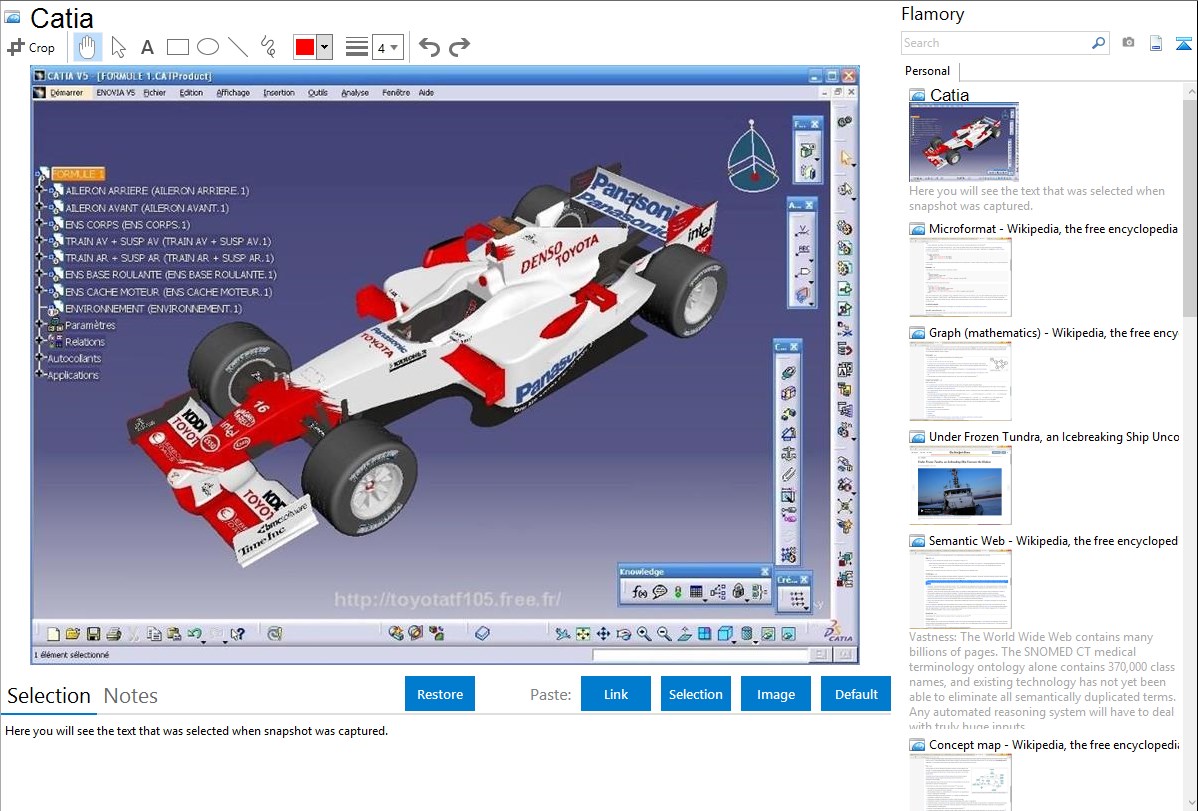
Task: Pick the rectangle drawing tool
Action: coord(177,47)
